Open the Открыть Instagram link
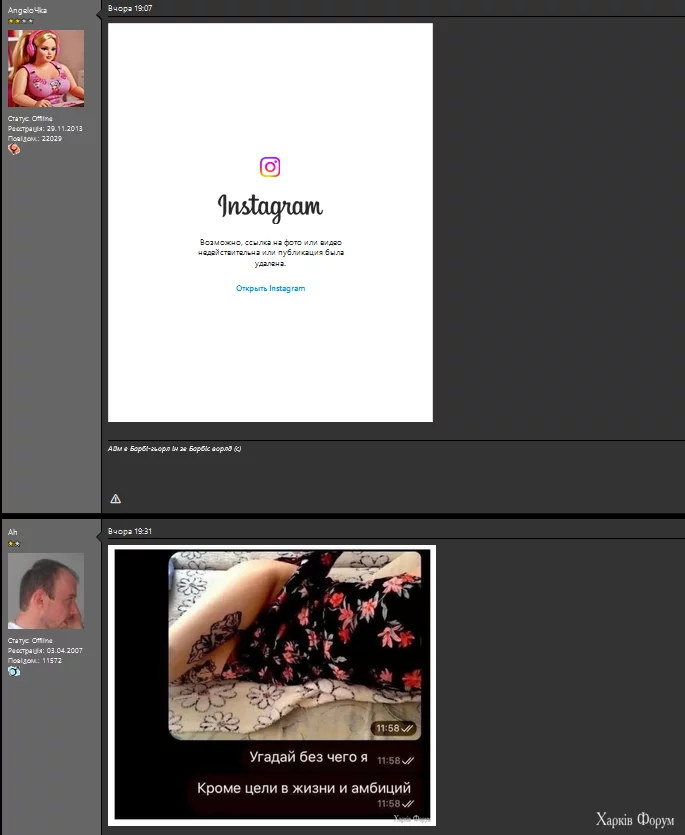Screen dimensions: 685x835 (271, 288)
